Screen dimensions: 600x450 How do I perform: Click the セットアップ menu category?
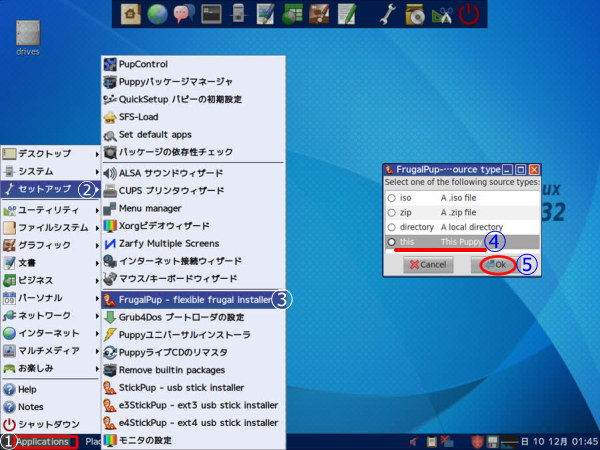[50, 189]
